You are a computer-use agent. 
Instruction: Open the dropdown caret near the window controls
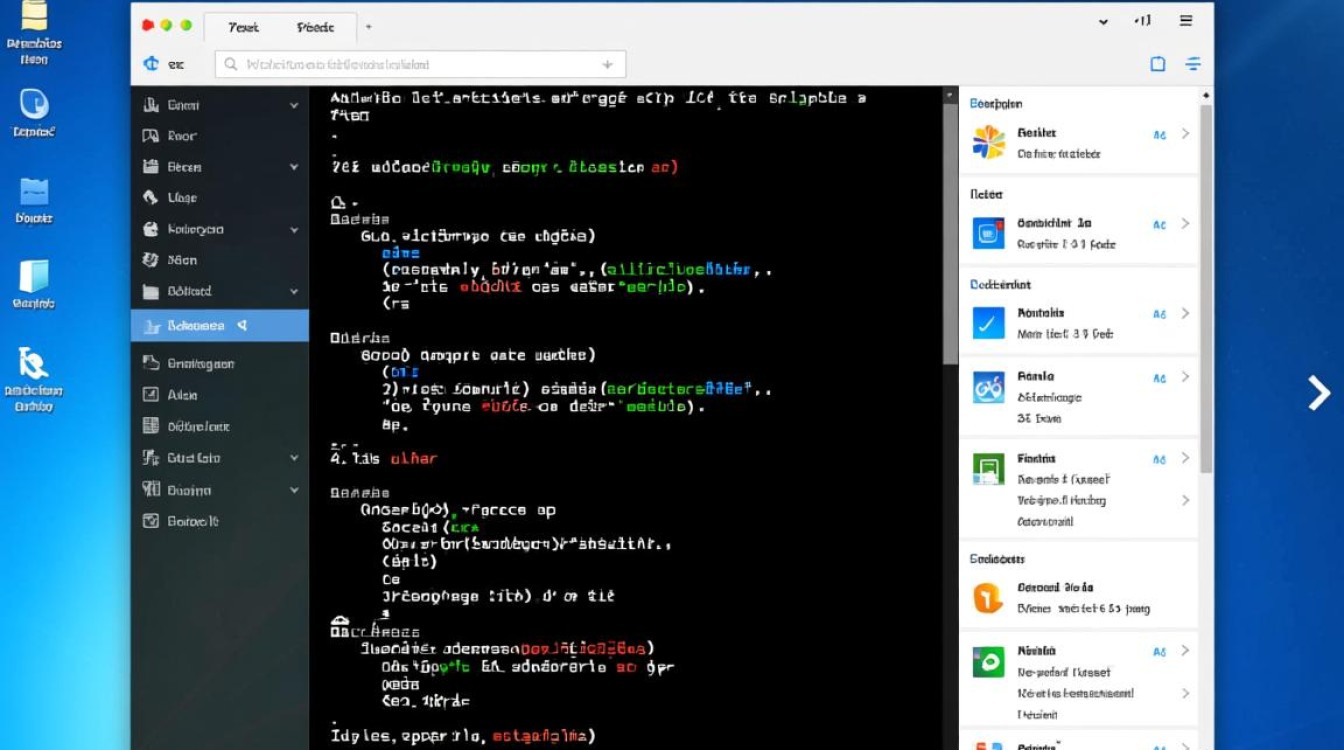click(1103, 21)
